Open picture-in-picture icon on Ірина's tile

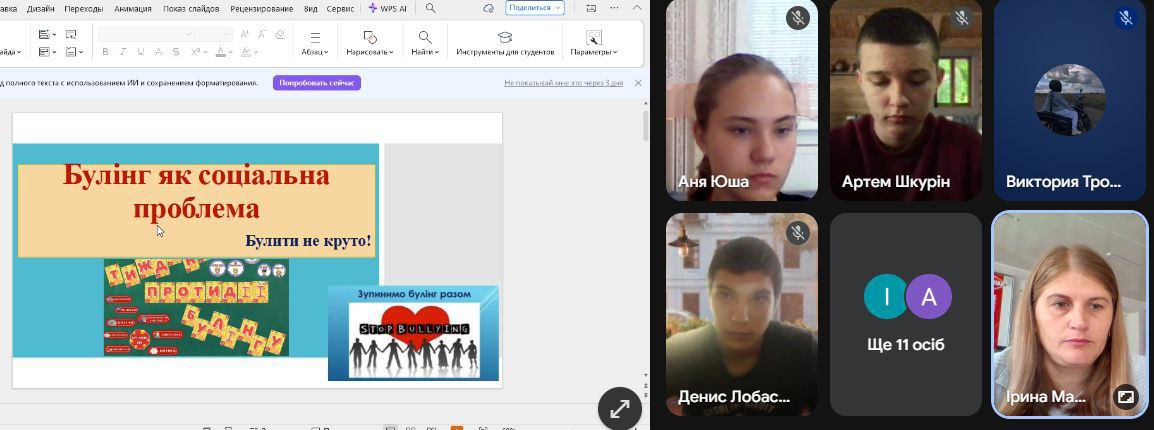pos(1125,396)
